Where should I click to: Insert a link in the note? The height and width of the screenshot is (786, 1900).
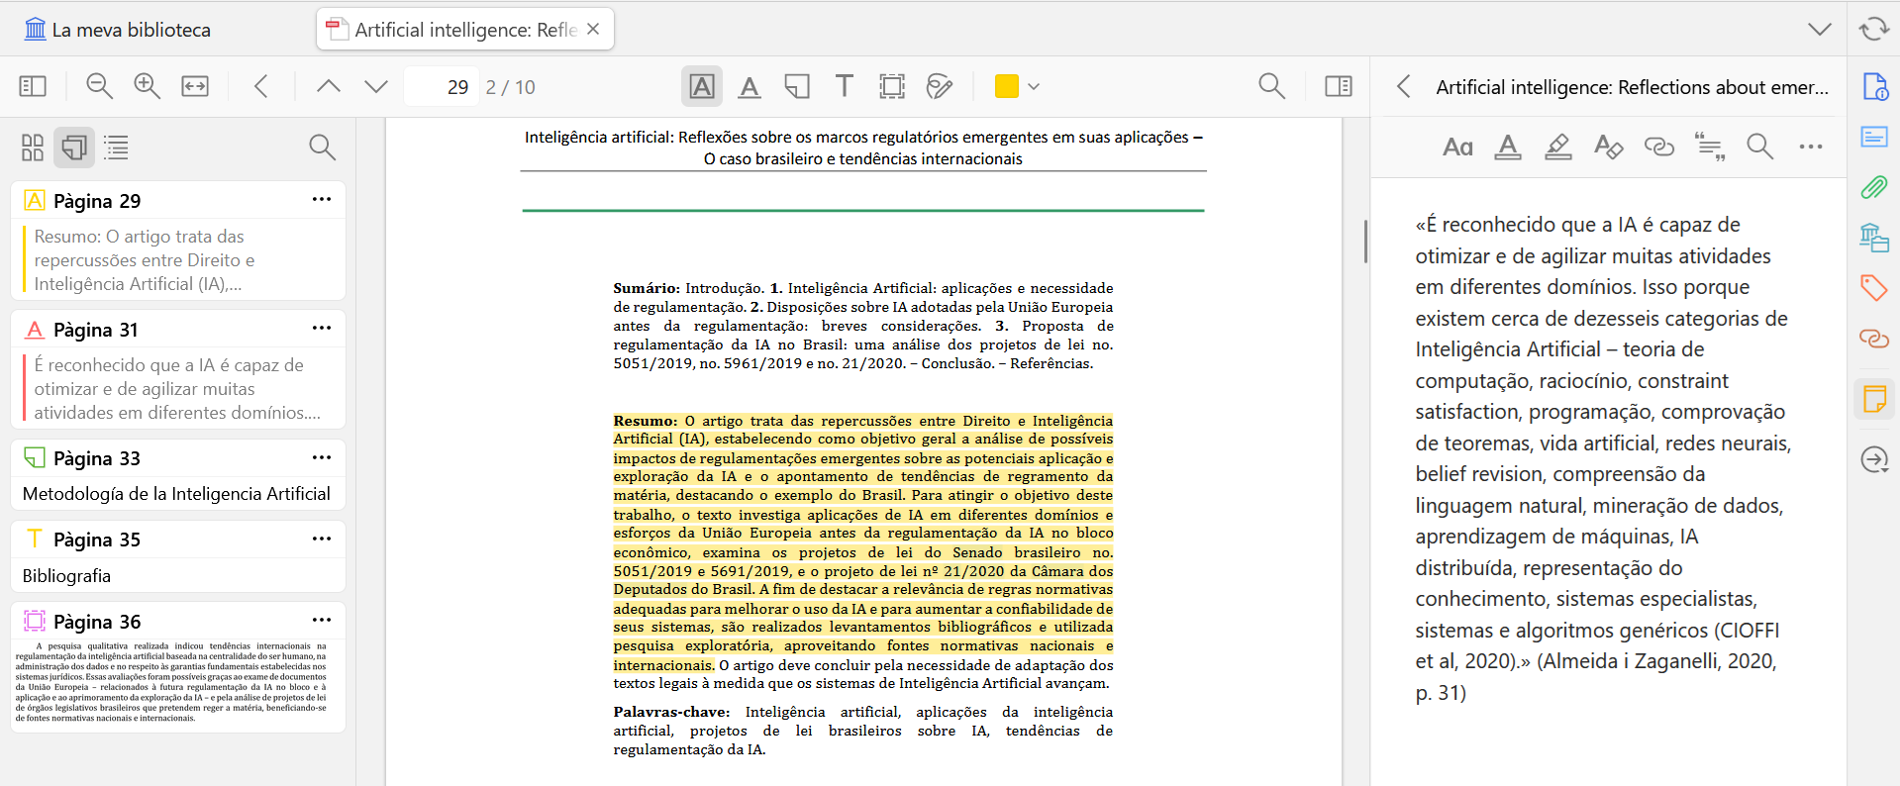pos(1659,147)
